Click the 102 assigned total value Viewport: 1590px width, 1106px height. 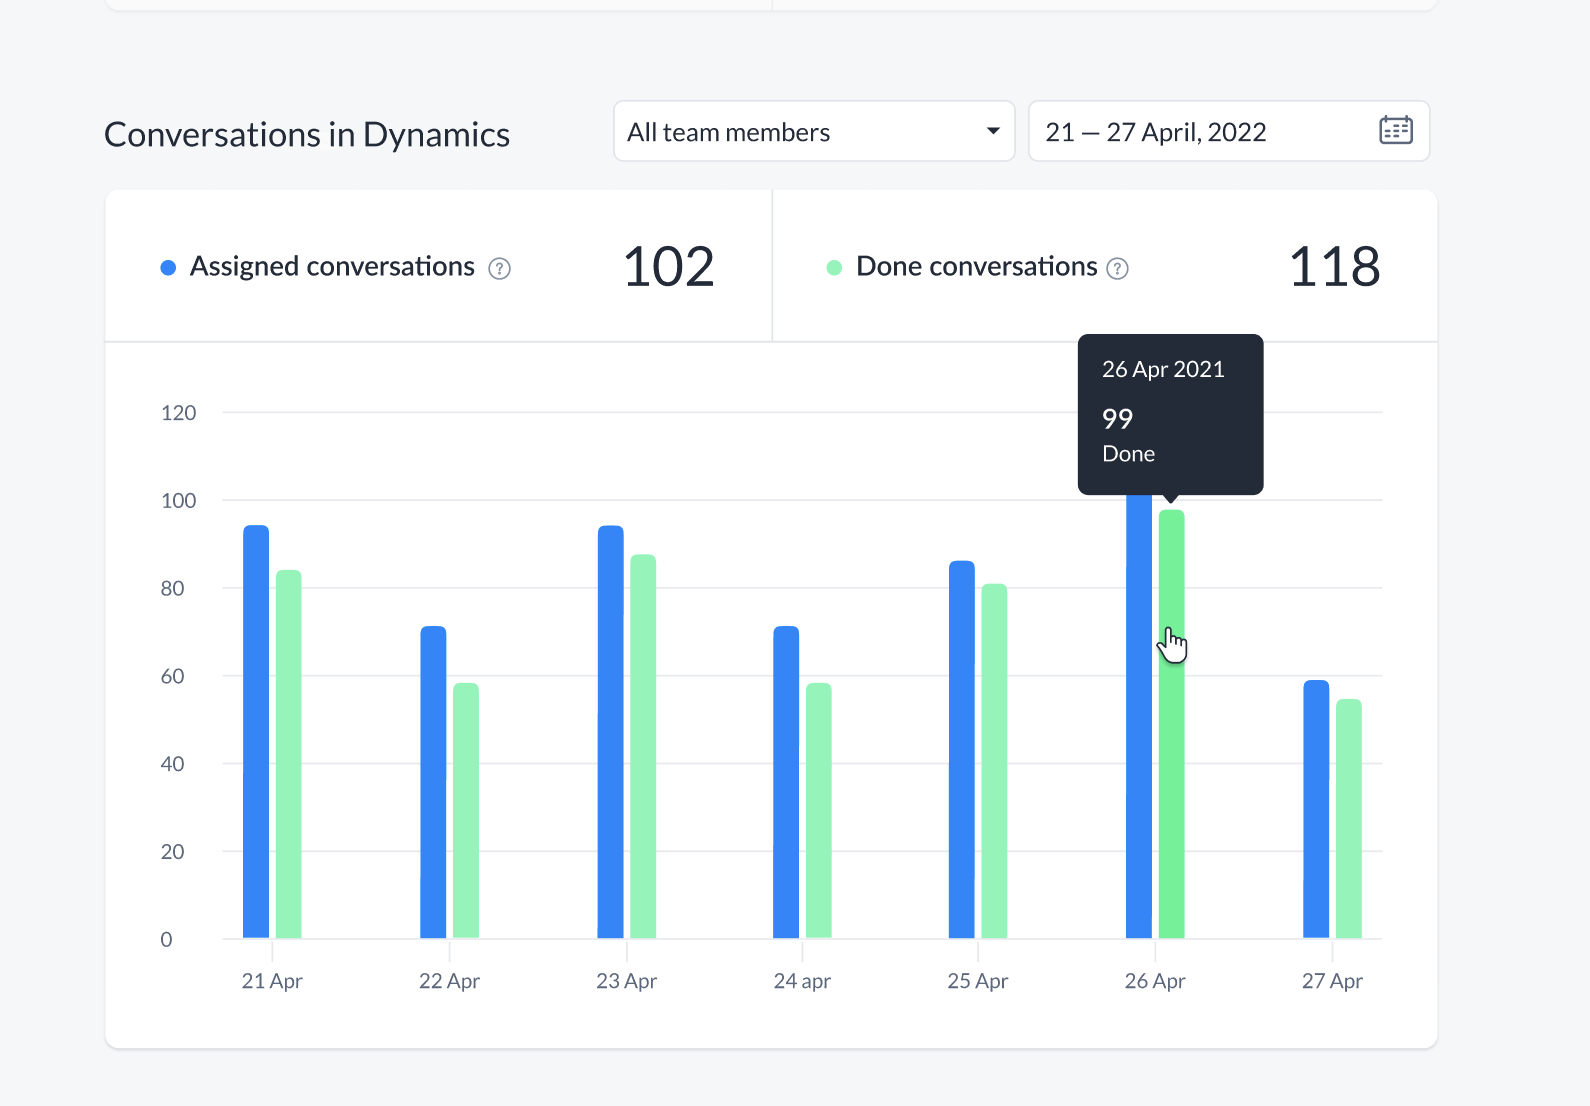[x=668, y=267]
